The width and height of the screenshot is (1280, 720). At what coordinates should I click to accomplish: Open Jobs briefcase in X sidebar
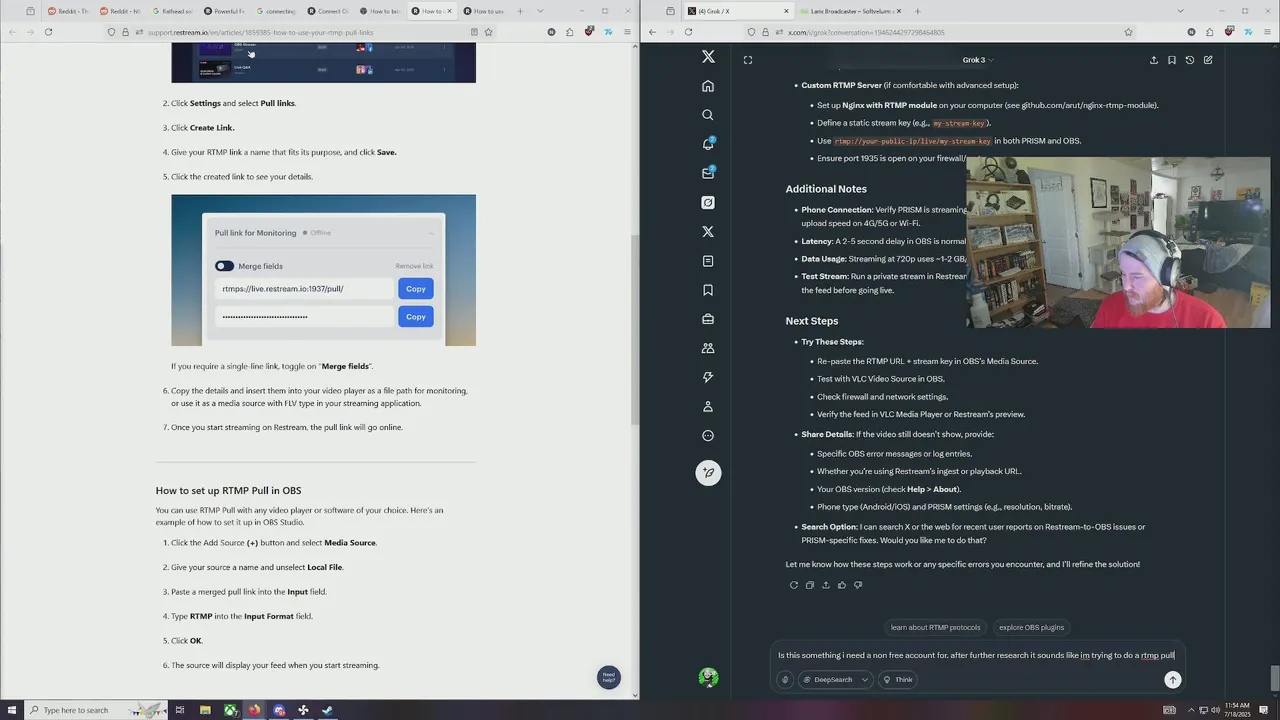pos(708,319)
